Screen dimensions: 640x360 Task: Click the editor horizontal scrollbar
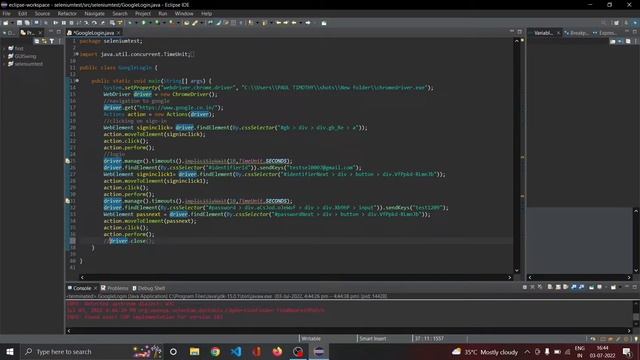click(296, 277)
